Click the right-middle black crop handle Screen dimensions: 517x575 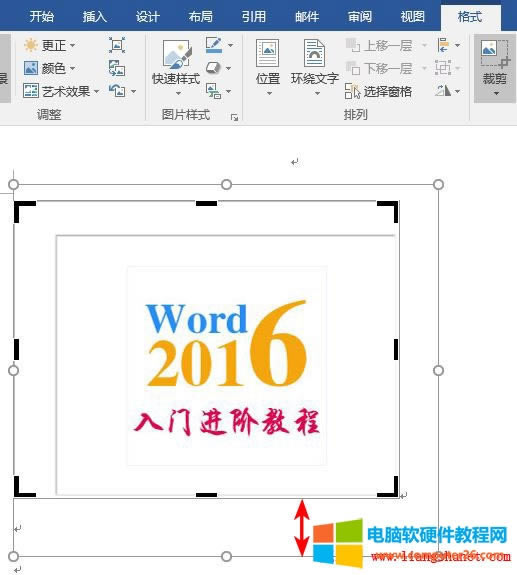[396, 349]
